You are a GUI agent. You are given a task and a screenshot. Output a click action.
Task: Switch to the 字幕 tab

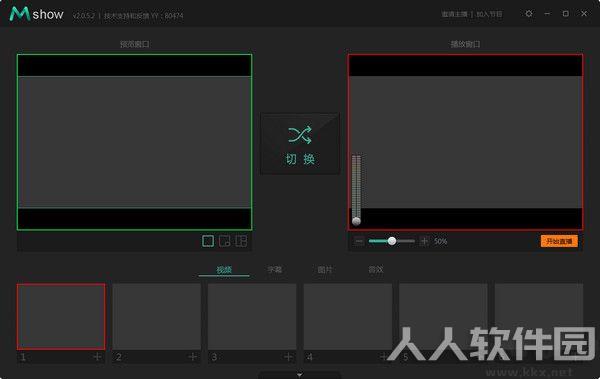pos(274,270)
